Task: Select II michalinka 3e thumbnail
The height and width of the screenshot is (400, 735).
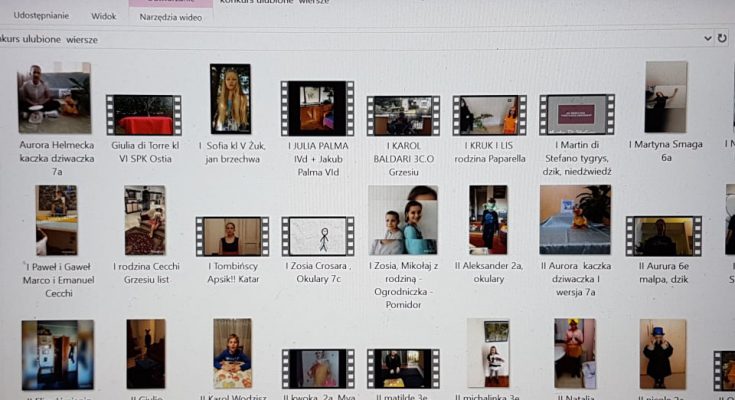Action: point(488,354)
